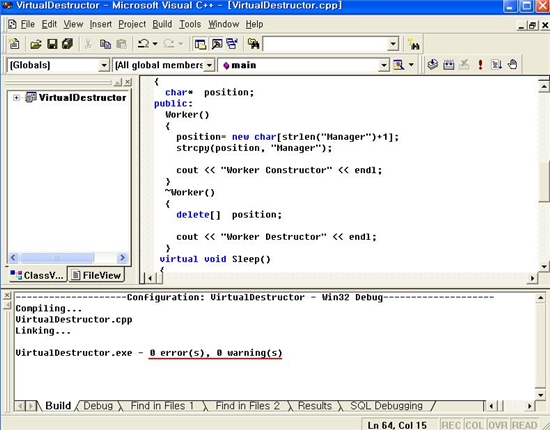Click the Stop Build icon
The image size is (550, 430).
click(464, 65)
